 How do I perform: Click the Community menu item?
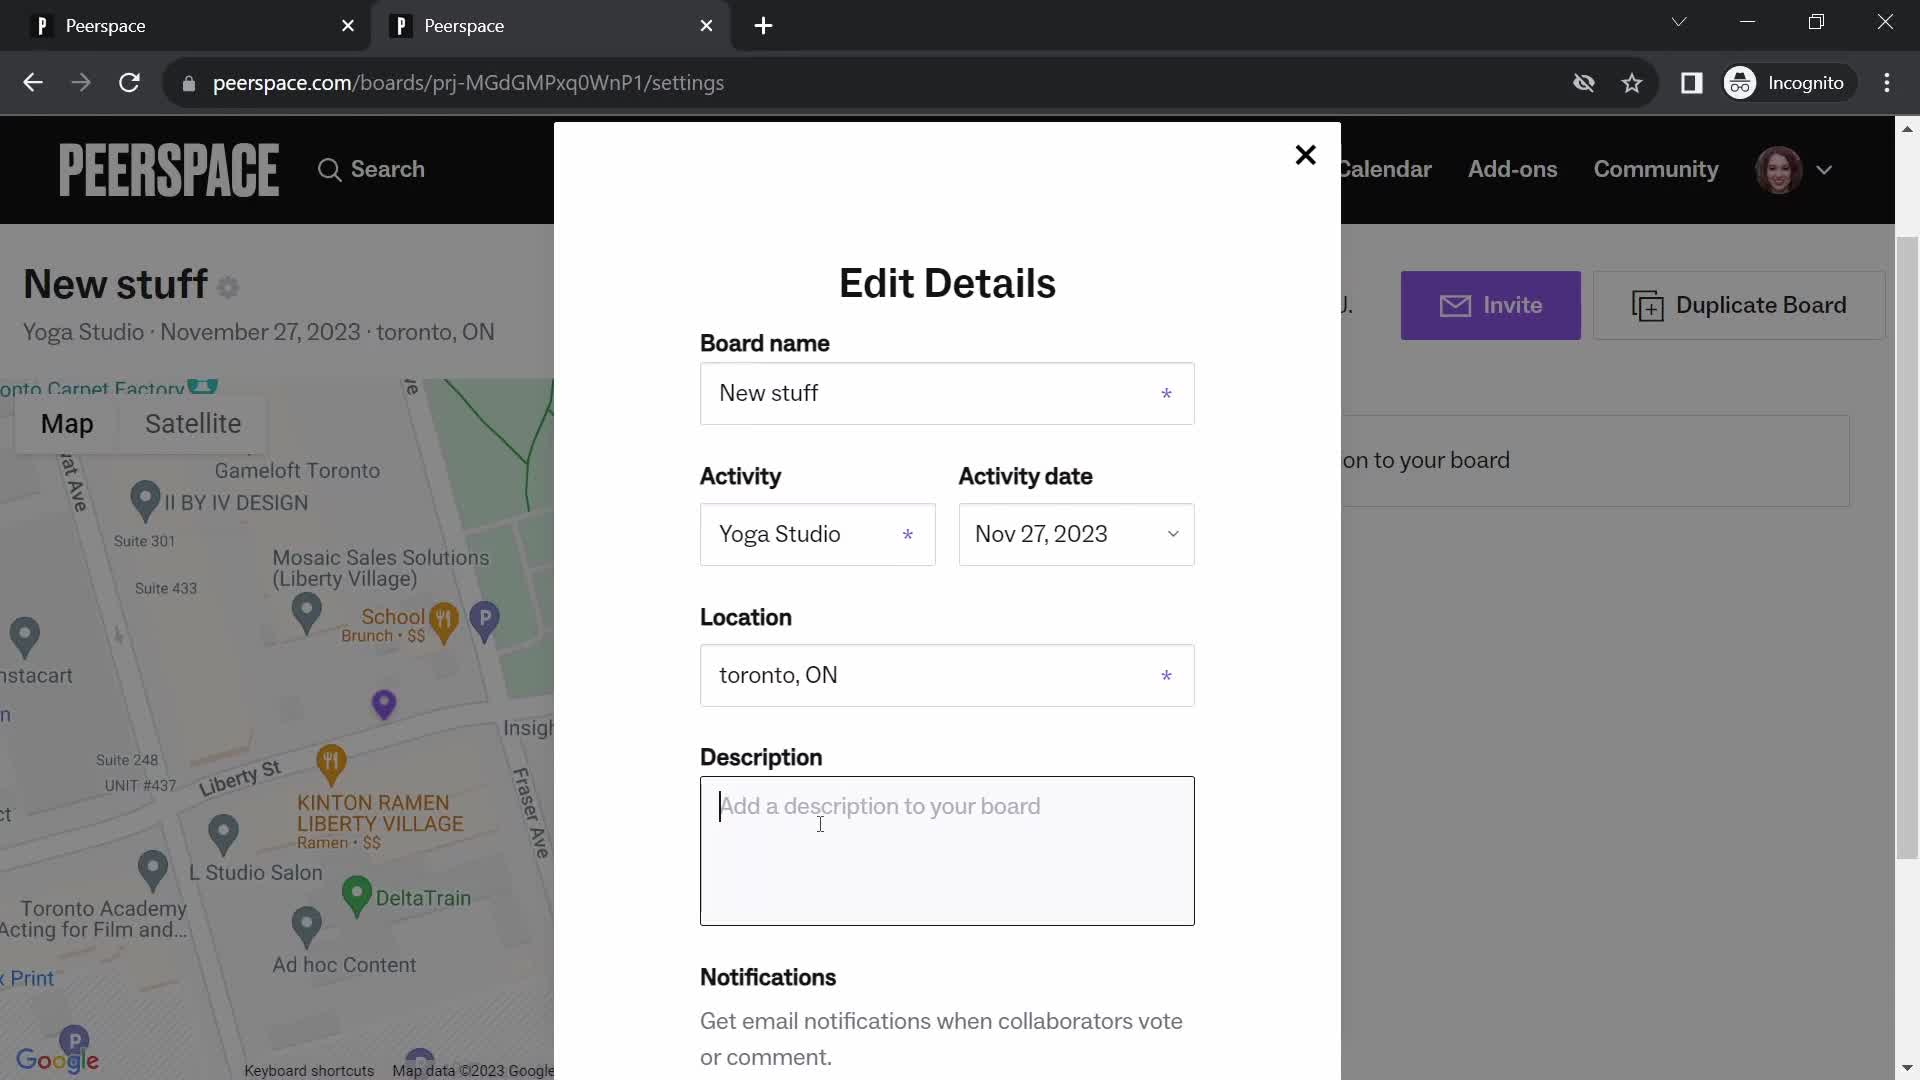point(1656,169)
